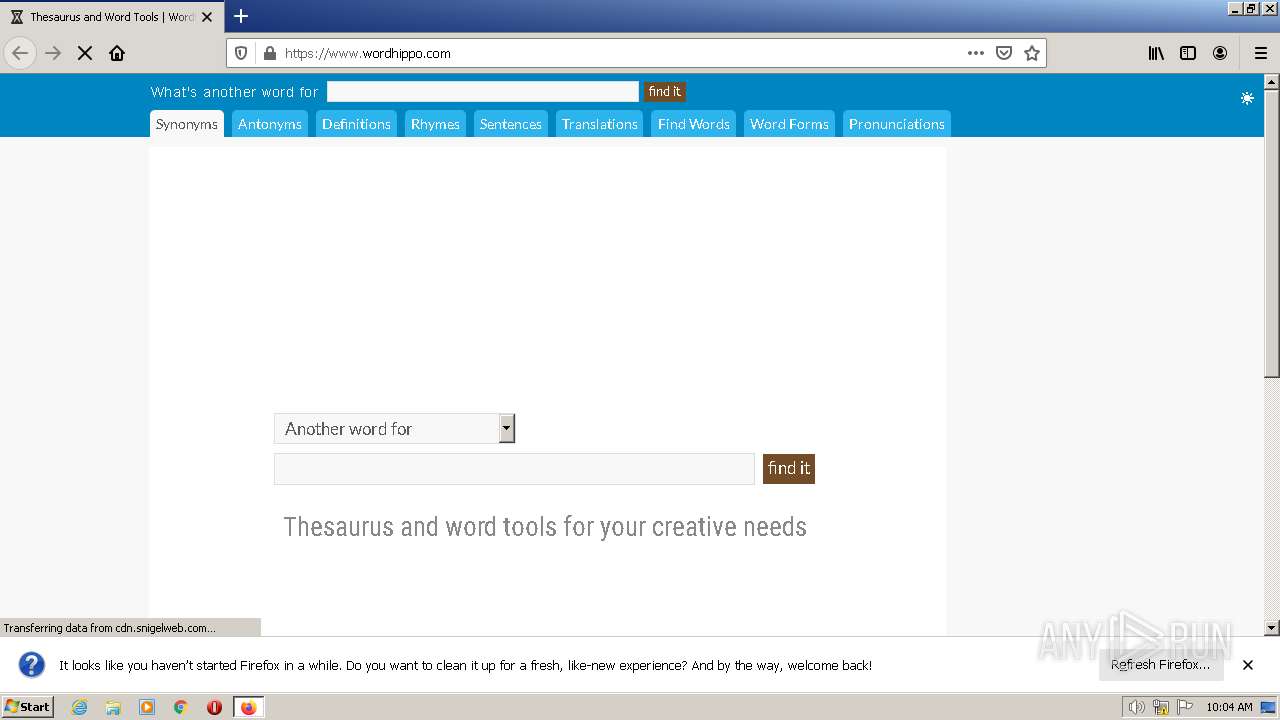Open Firefox account icon
The image size is (1280, 720).
(1220, 53)
